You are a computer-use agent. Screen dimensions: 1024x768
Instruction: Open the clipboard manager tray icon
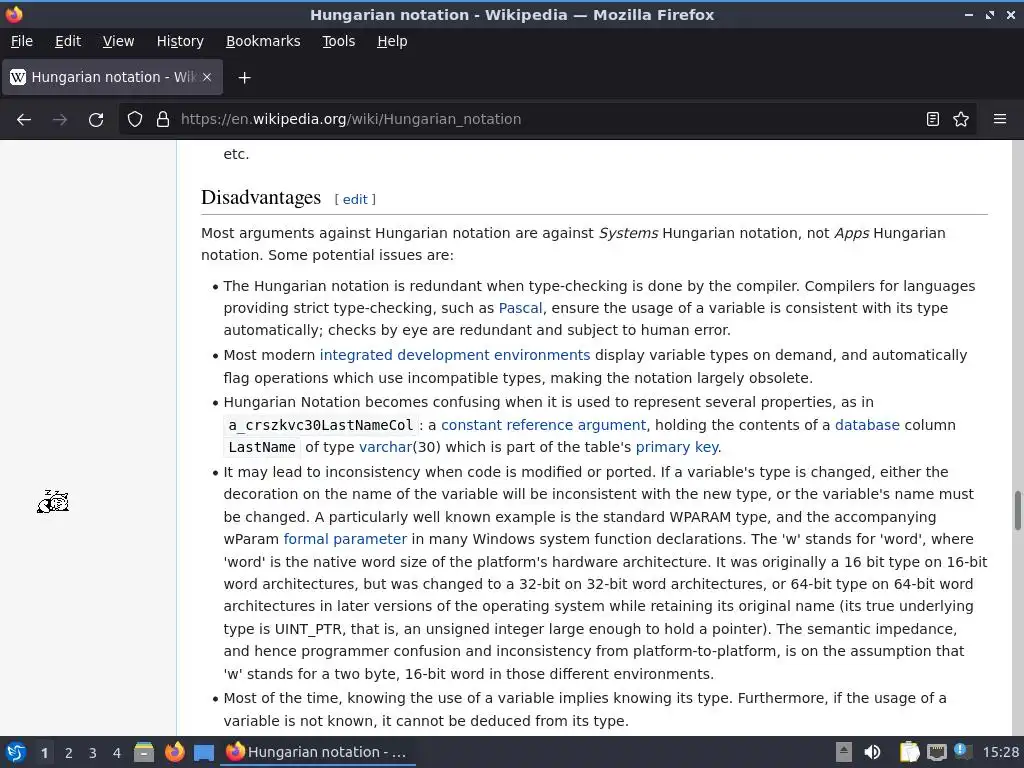click(909, 752)
